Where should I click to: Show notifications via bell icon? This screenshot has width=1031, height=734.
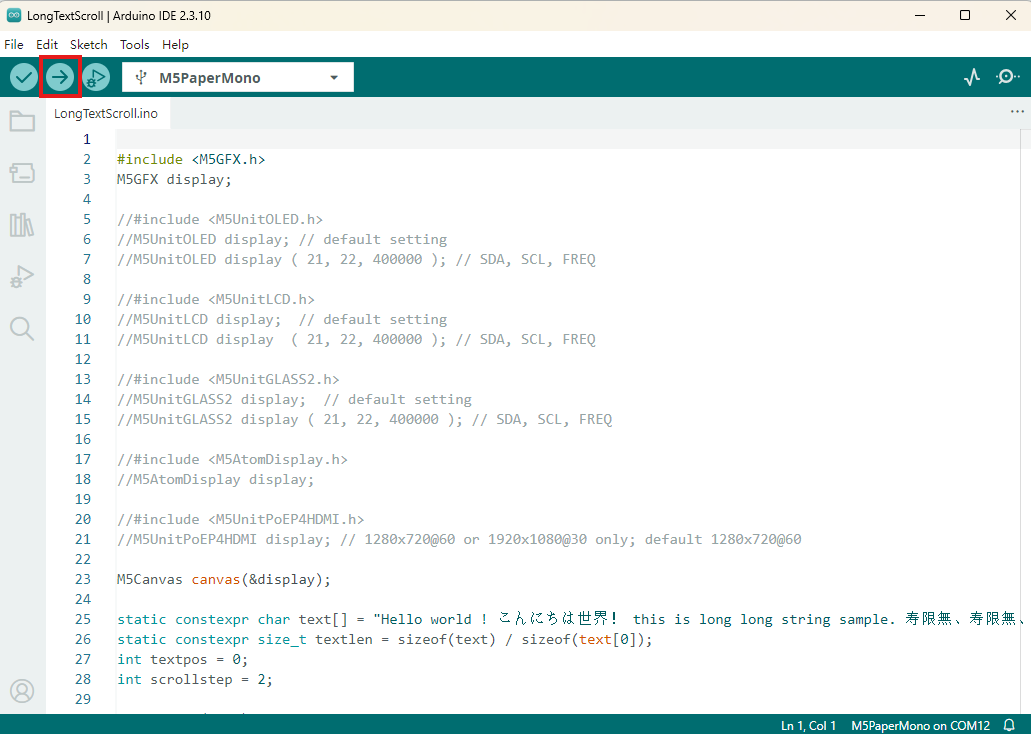1009,725
